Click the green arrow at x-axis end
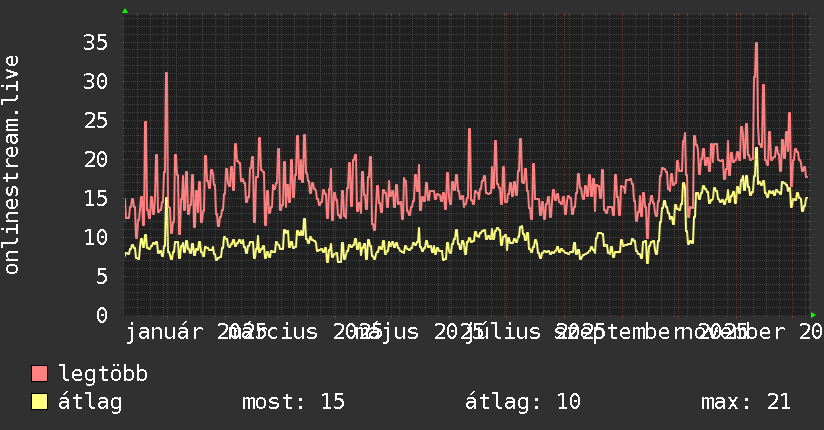 813,315
